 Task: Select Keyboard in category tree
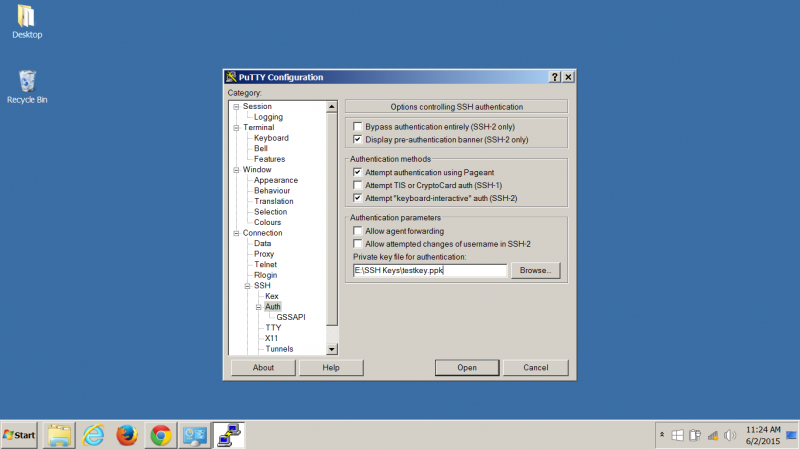(x=271, y=138)
